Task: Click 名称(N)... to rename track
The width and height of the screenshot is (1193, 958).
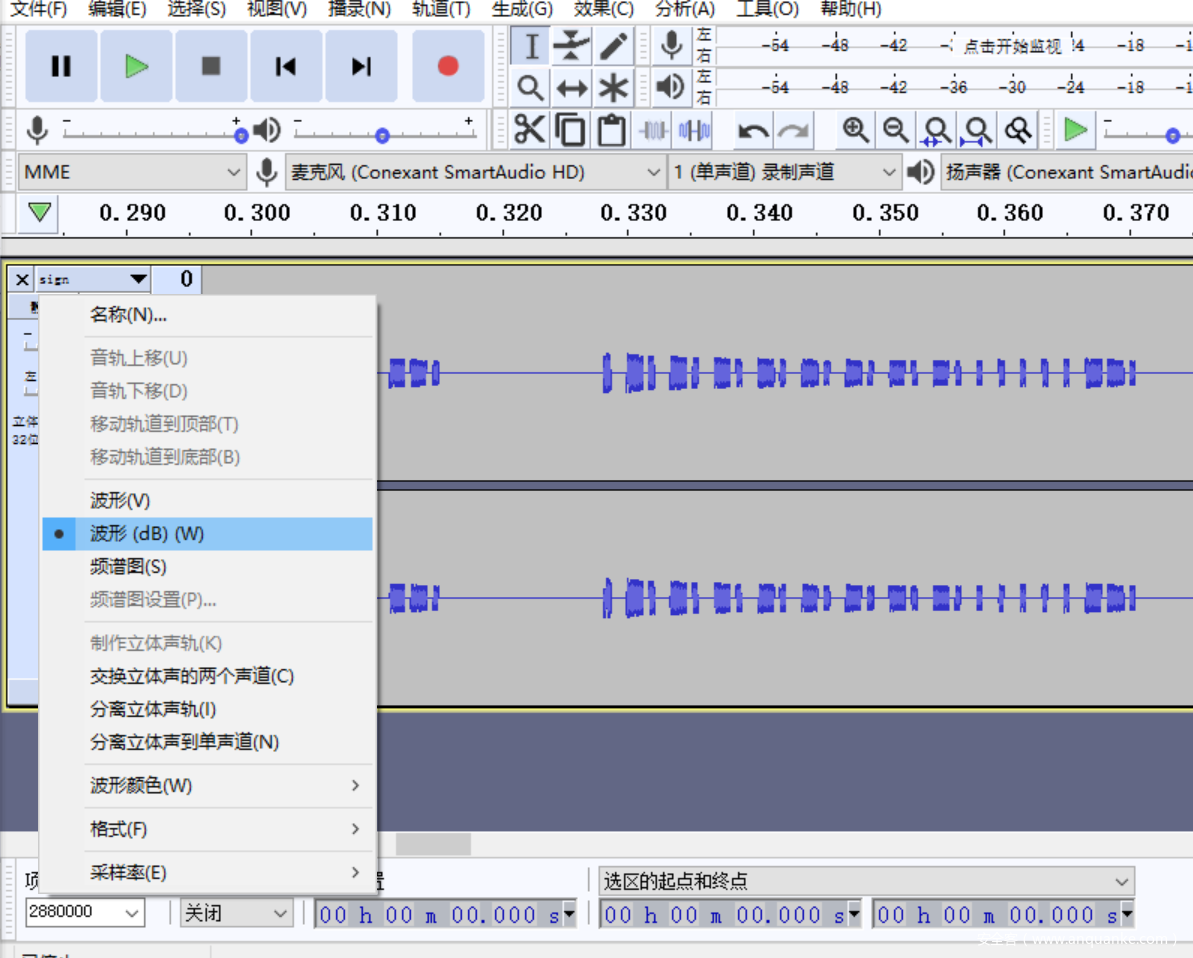Action: pos(128,315)
